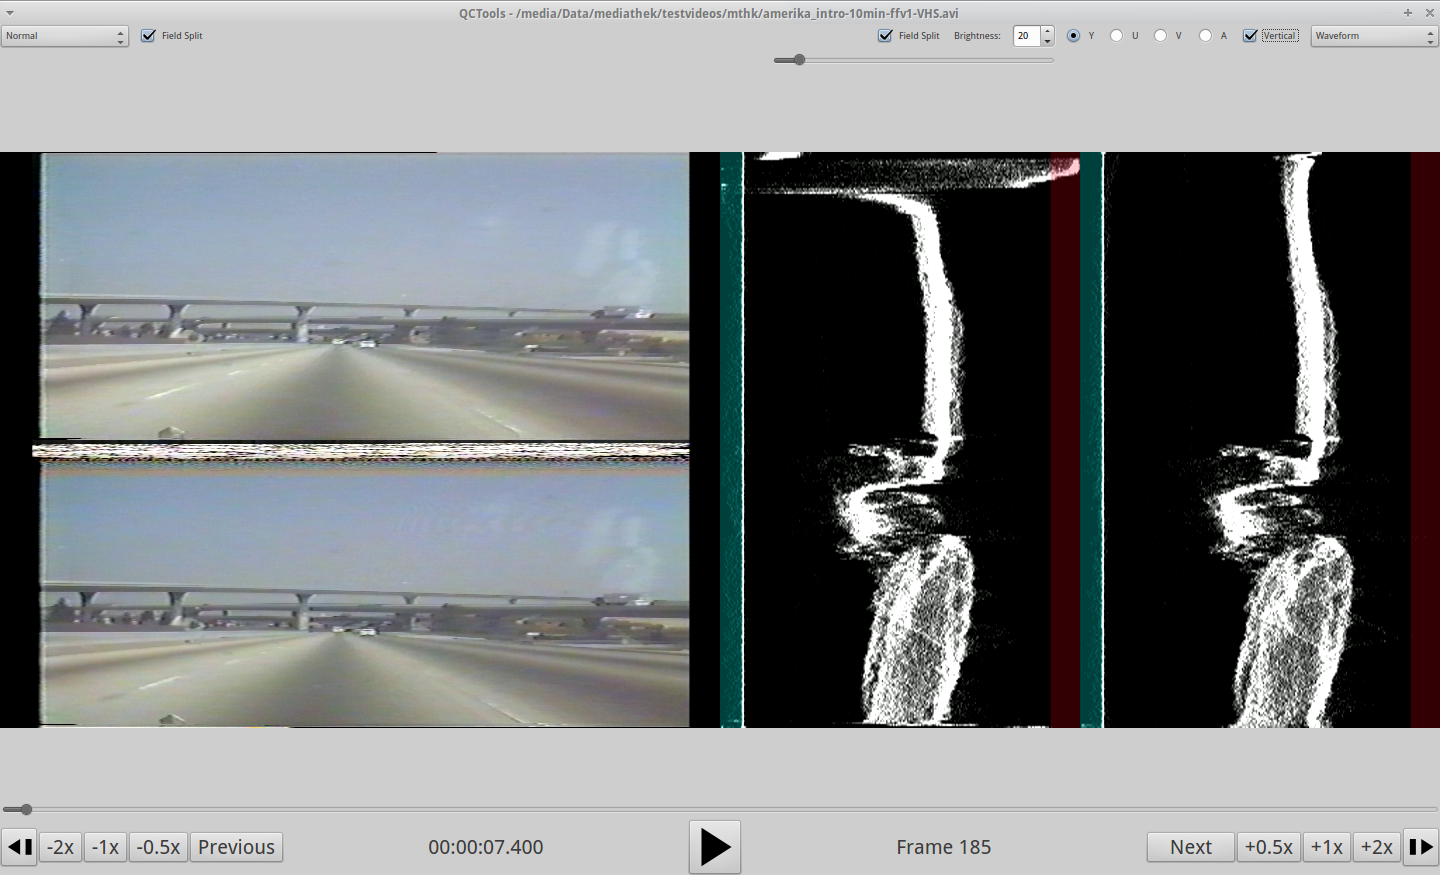Screen dimensions: 1440x875
Task: Play forward at +2x speed
Action: point(1377,847)
